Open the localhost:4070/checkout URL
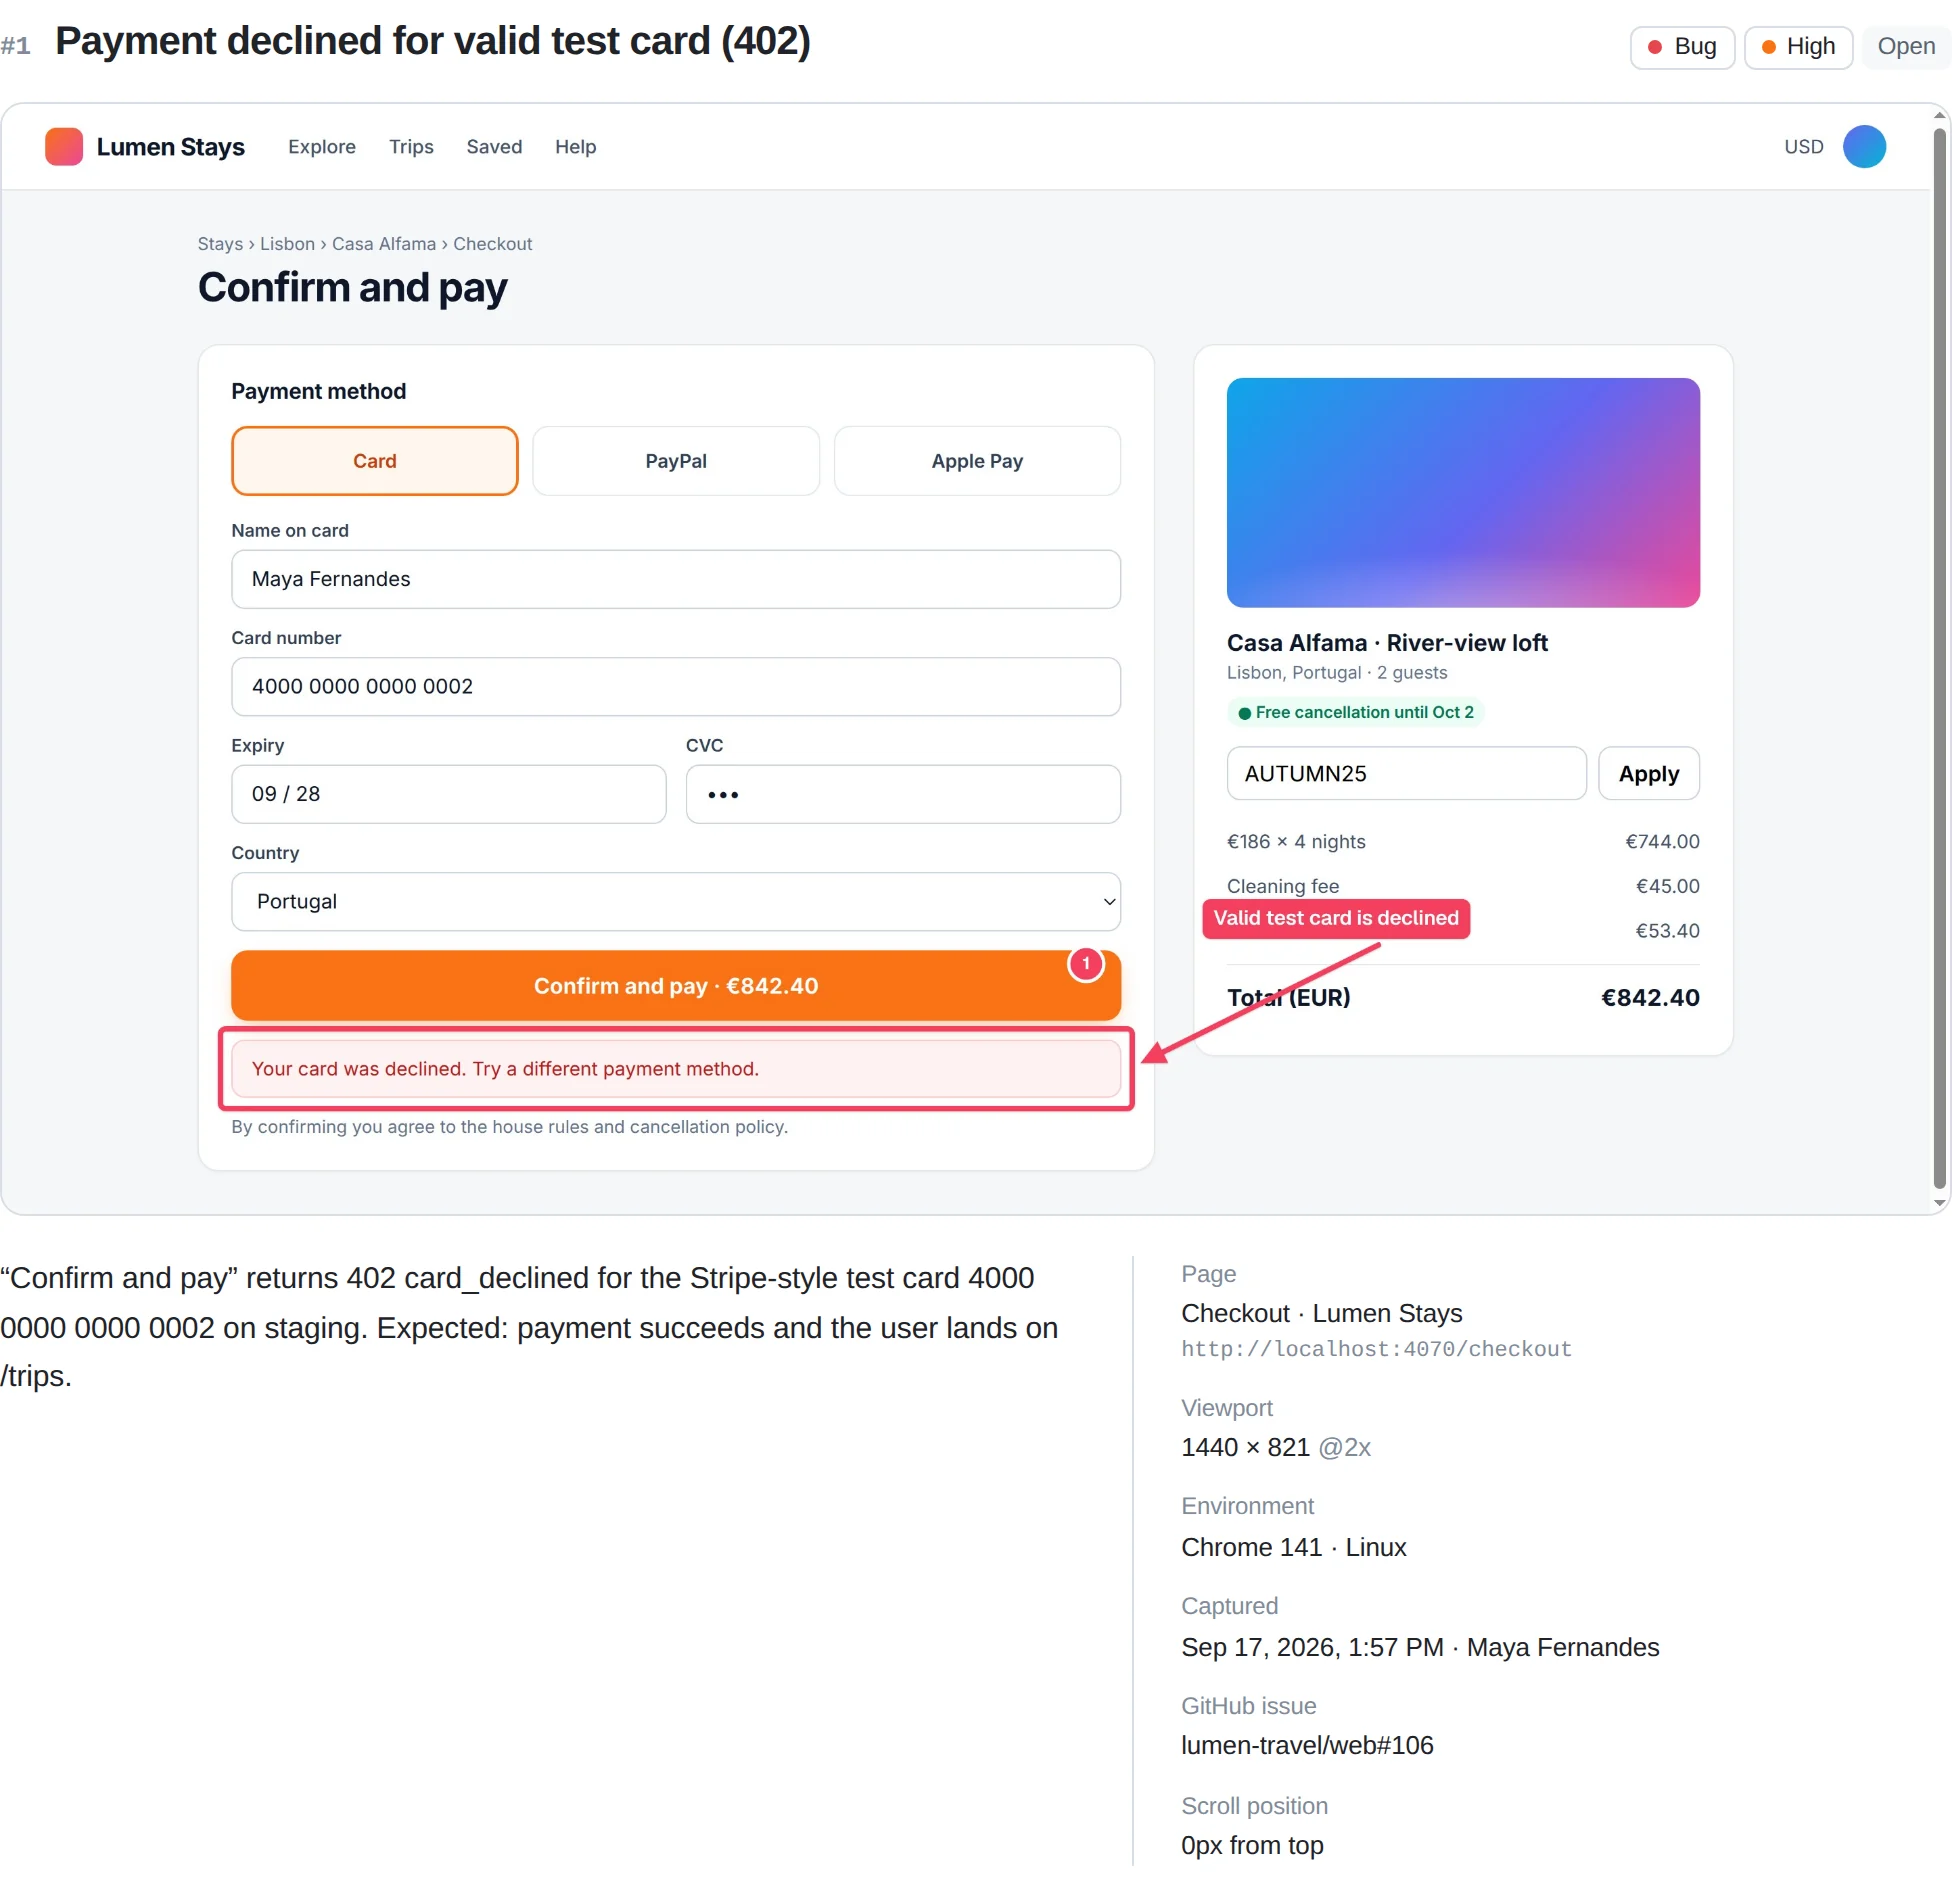Screen dimensions: 1952x1900 click(x=1376, y=1349)
